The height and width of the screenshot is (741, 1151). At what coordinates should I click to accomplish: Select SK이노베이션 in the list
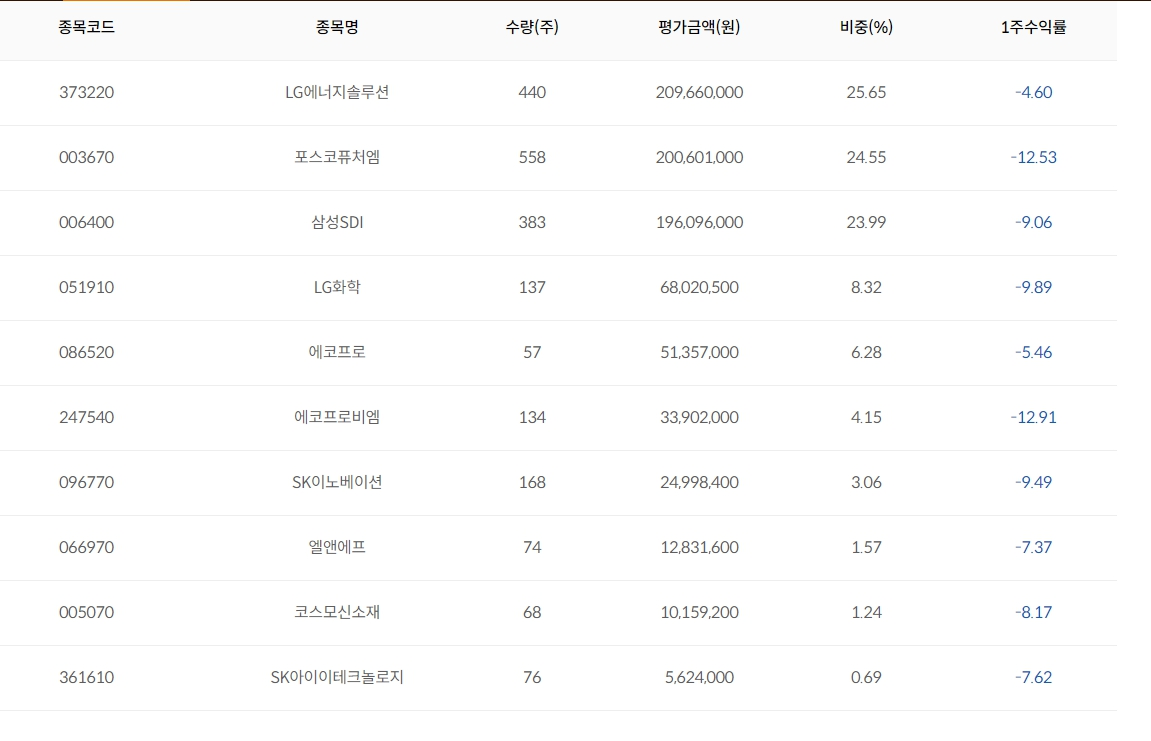[x=337, y=483]
